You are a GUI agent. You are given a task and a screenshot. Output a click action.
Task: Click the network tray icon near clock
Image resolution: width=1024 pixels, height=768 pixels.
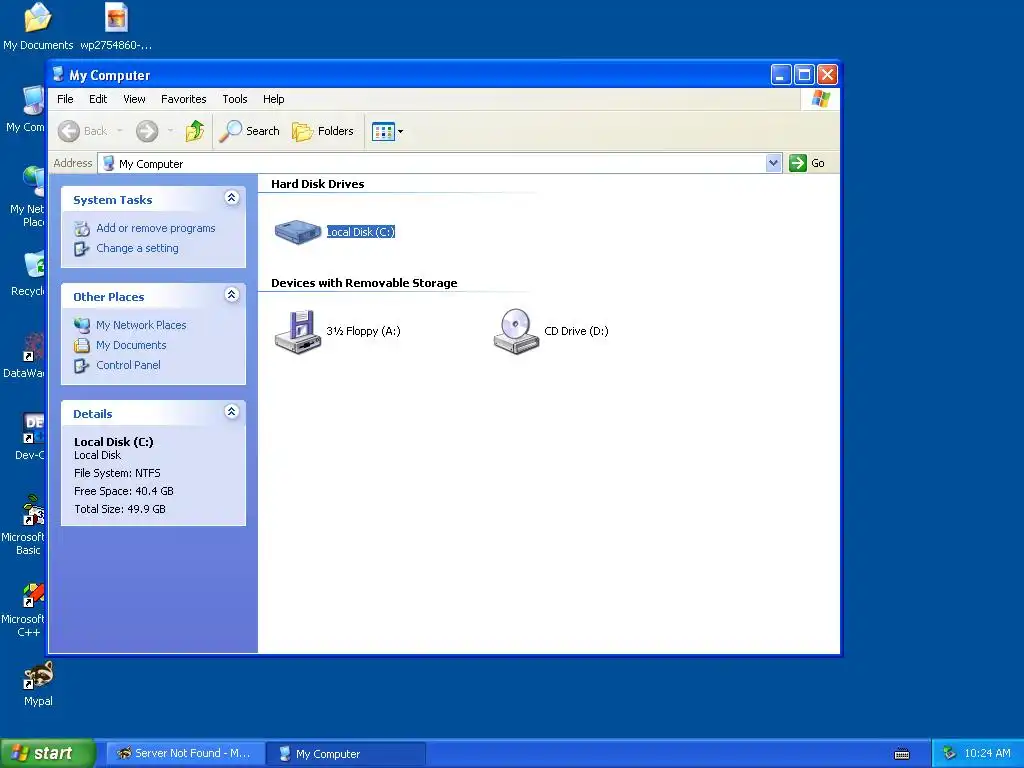click(950, 754)
